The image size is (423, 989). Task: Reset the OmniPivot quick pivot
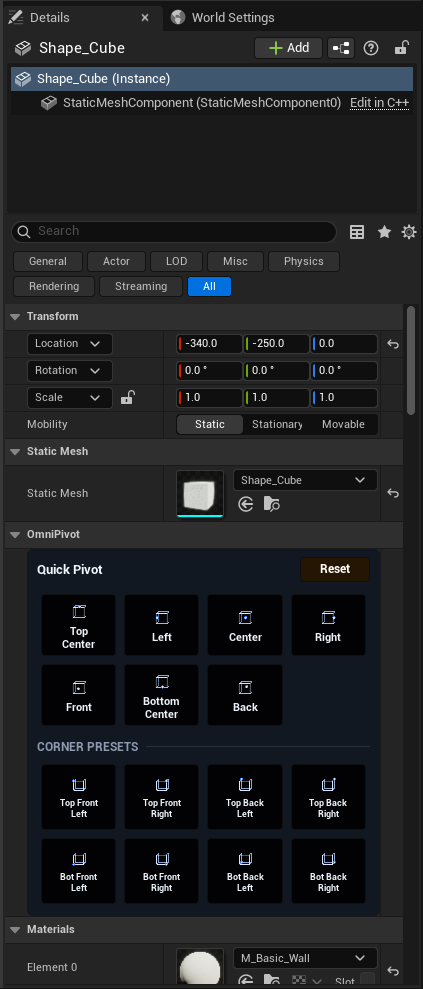(335, 569)
